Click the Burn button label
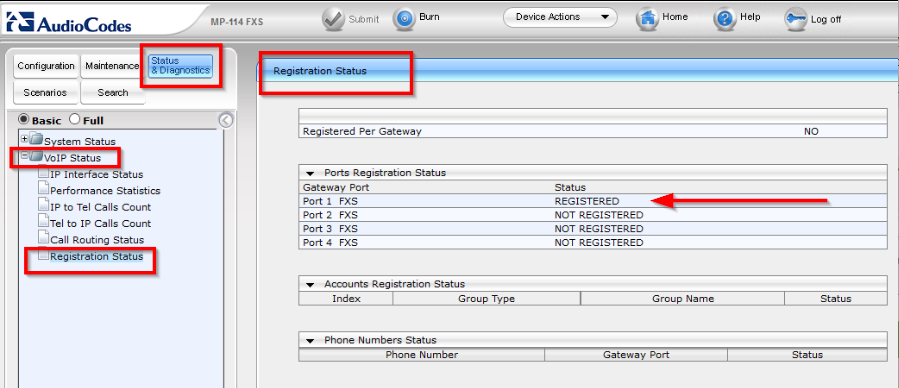This screenshot has width=899, height=388. [x=429, y=17]
